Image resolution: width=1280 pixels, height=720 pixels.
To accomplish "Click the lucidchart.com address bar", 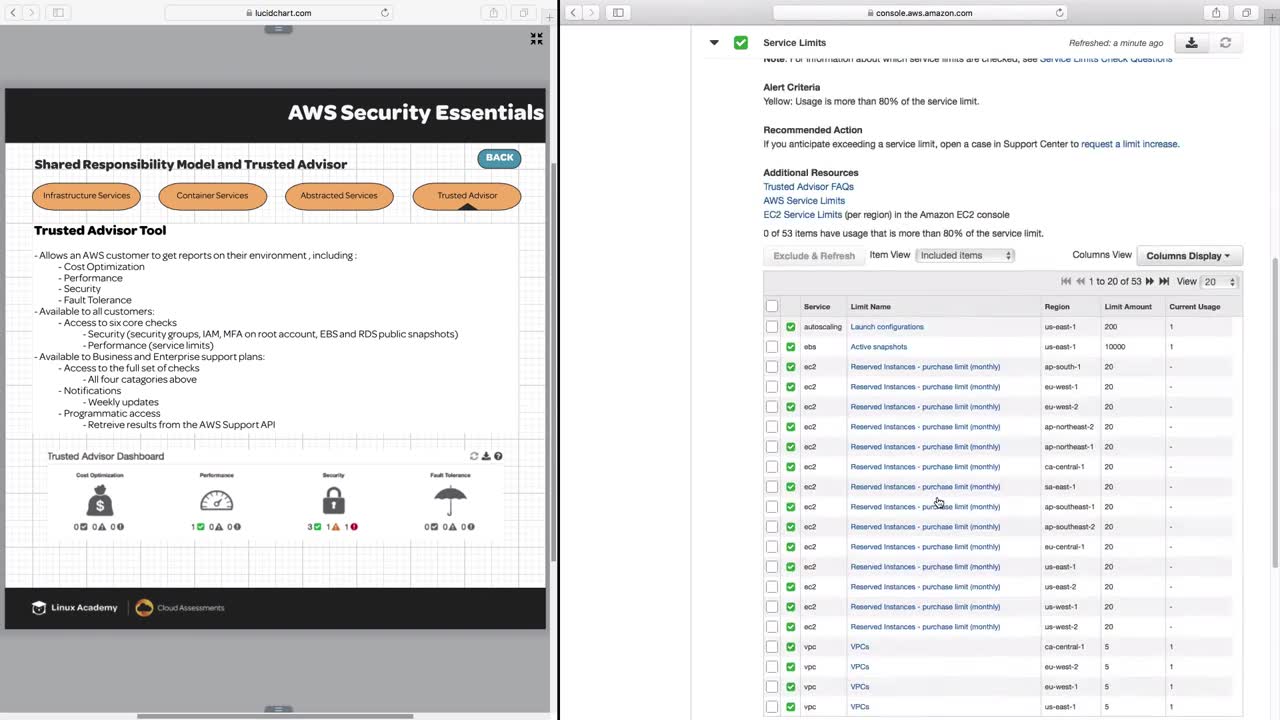I will point(279,13).
